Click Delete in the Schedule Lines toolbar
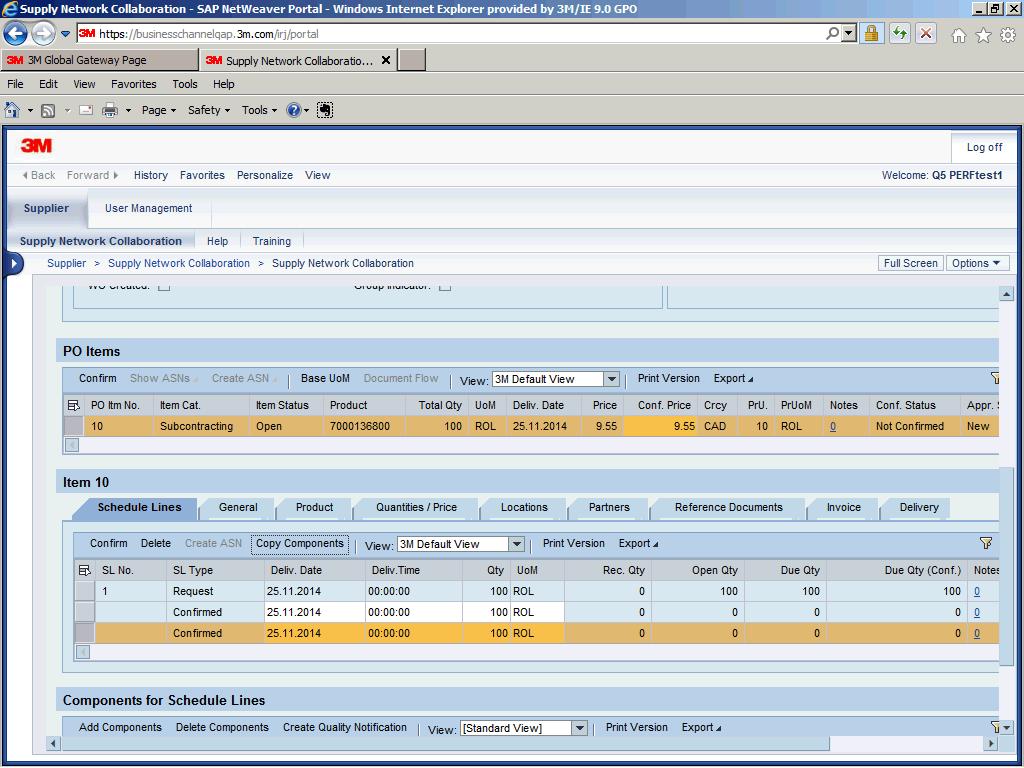The width and height of the screenshot is (1024, 768). click(155, 543)
